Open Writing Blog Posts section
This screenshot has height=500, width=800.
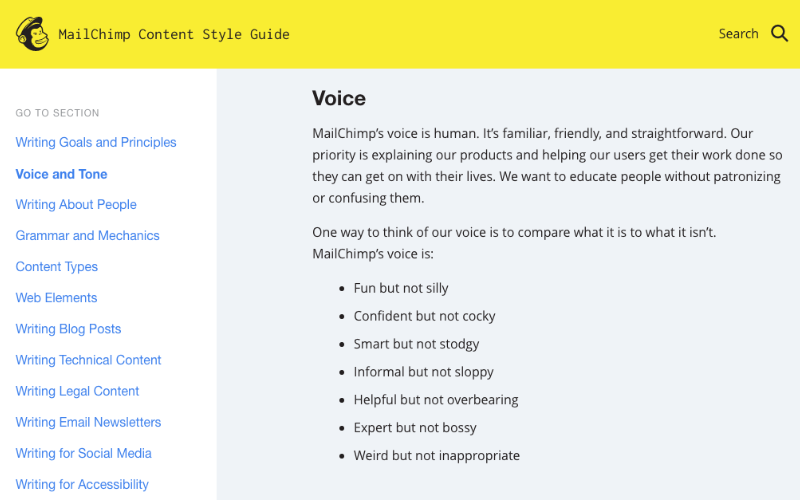pyautogui.click(x=68, y=329)
